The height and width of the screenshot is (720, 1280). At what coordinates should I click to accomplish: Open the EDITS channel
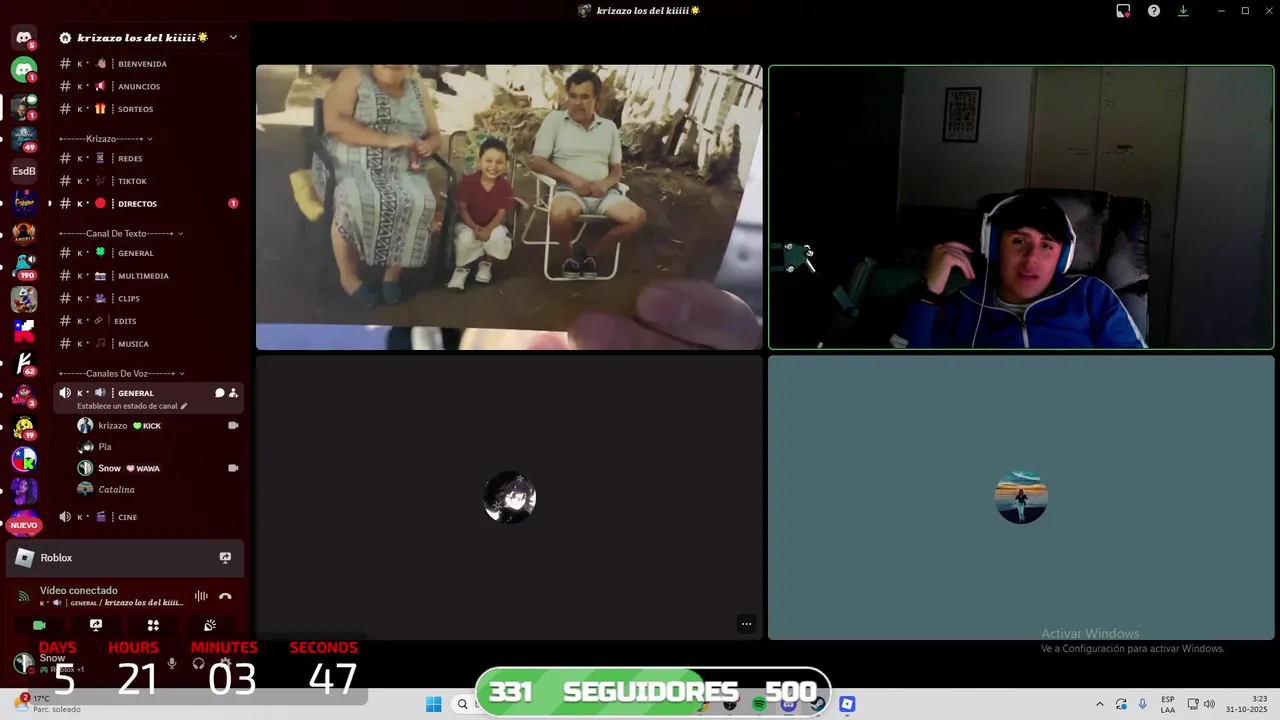tap(148, 321)
